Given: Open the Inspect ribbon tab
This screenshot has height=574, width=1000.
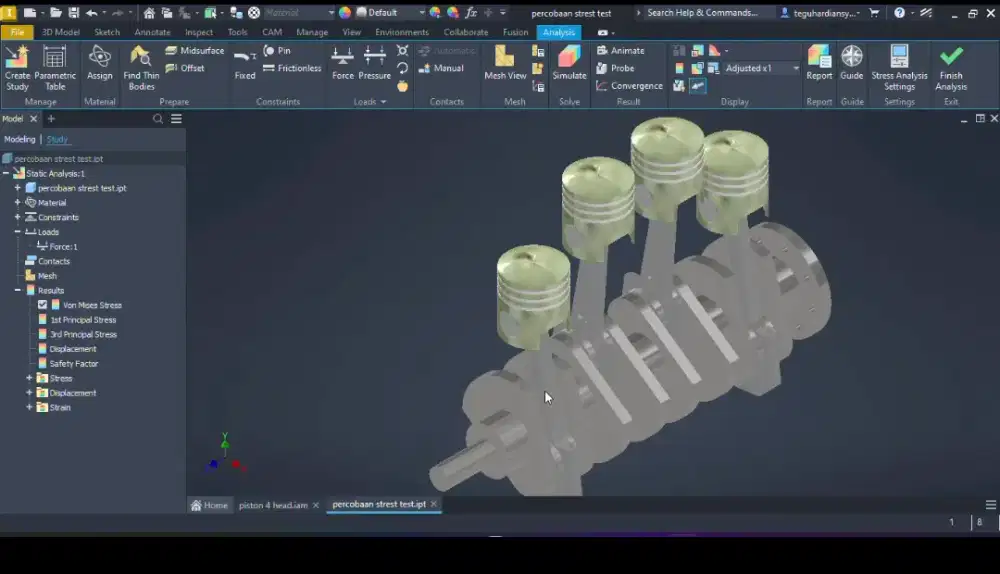Looking at the screenshot, I should point(199,32).
